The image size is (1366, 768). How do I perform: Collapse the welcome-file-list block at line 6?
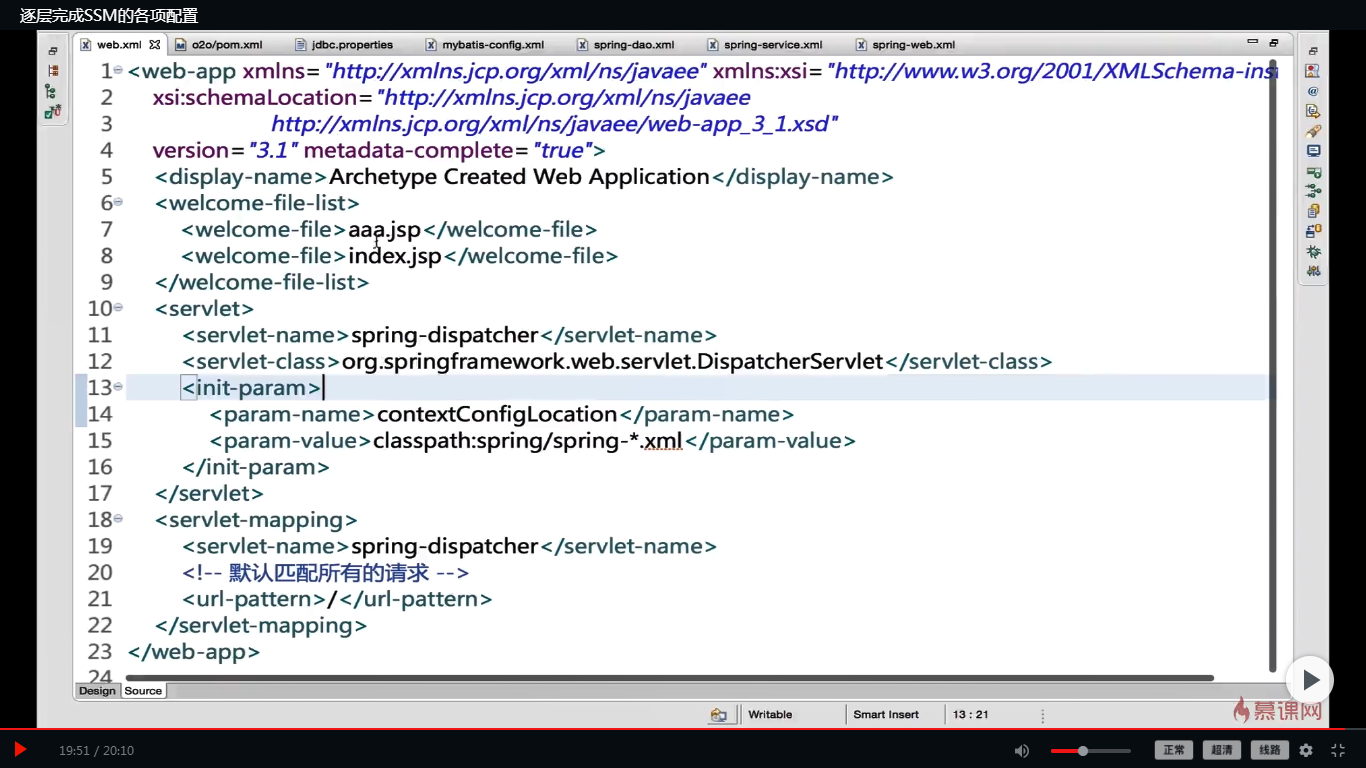click(118, 202)
